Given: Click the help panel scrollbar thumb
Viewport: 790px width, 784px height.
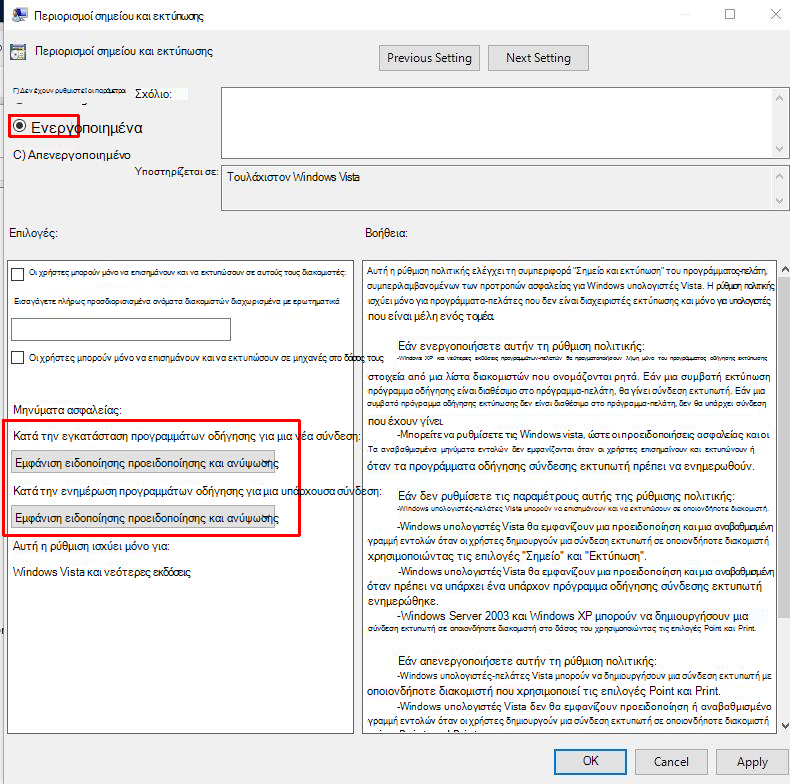Looking at the screenshot, I should pyautogui.click(x=784, y=448).
